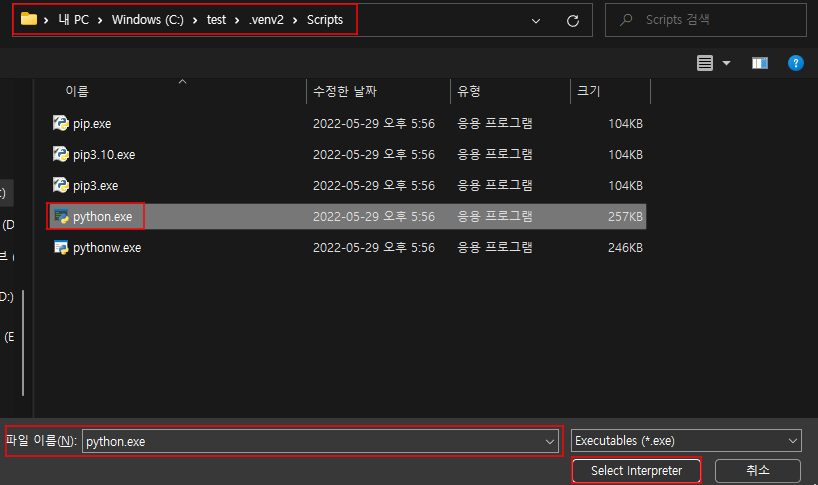This screenshot has width=818, height=485.
Task: Click 257KB size of python.exe
Action: [625, 216]
